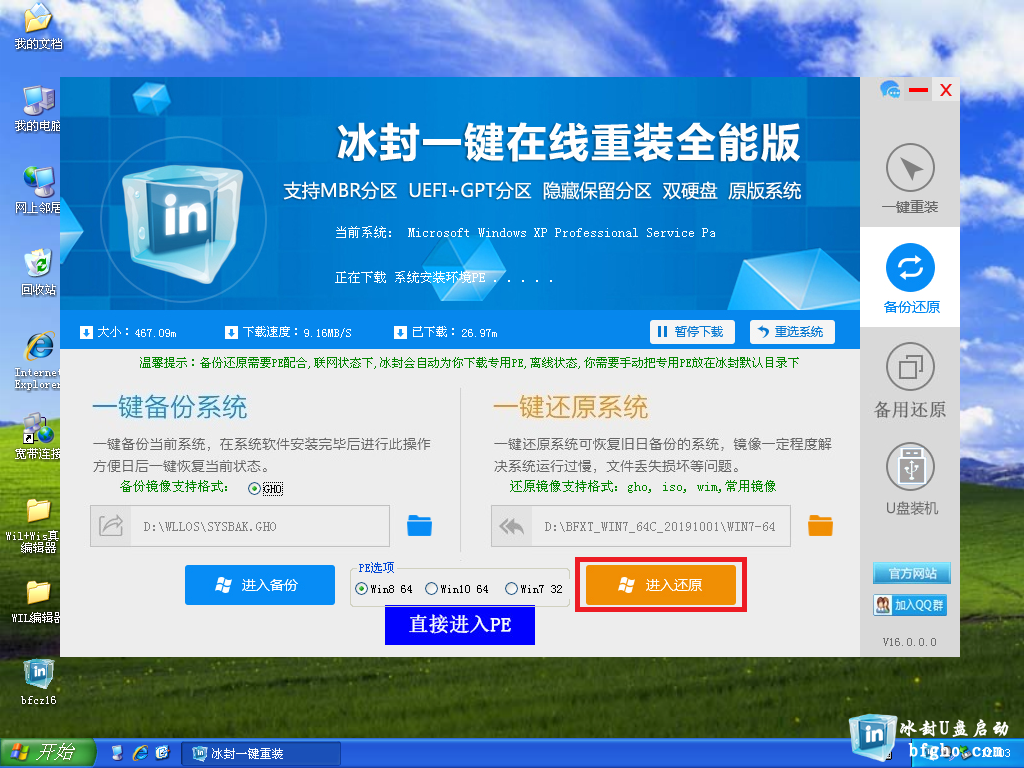Click the 一键备份系统 heading
Viewport: 1024px width, 768px height.
coord(170,407)
